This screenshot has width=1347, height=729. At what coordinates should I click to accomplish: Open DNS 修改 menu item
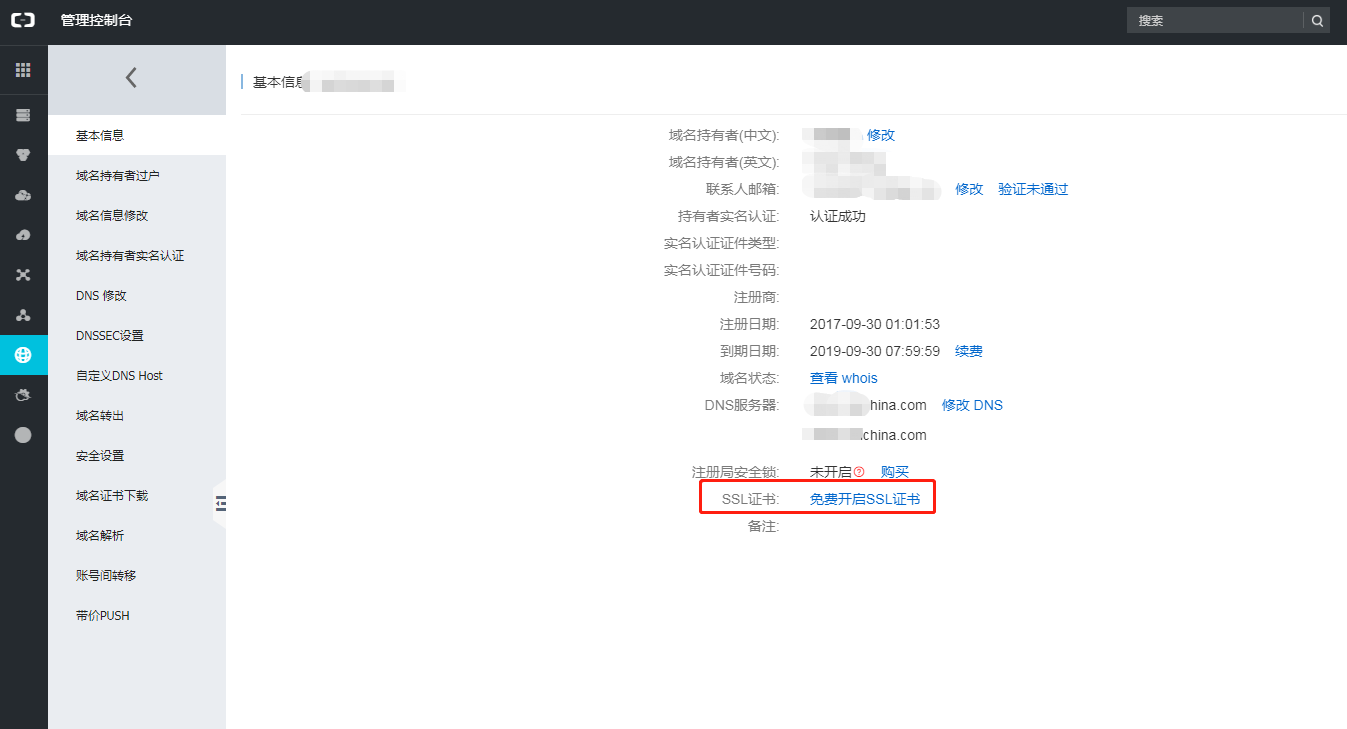tap(137, 295)
